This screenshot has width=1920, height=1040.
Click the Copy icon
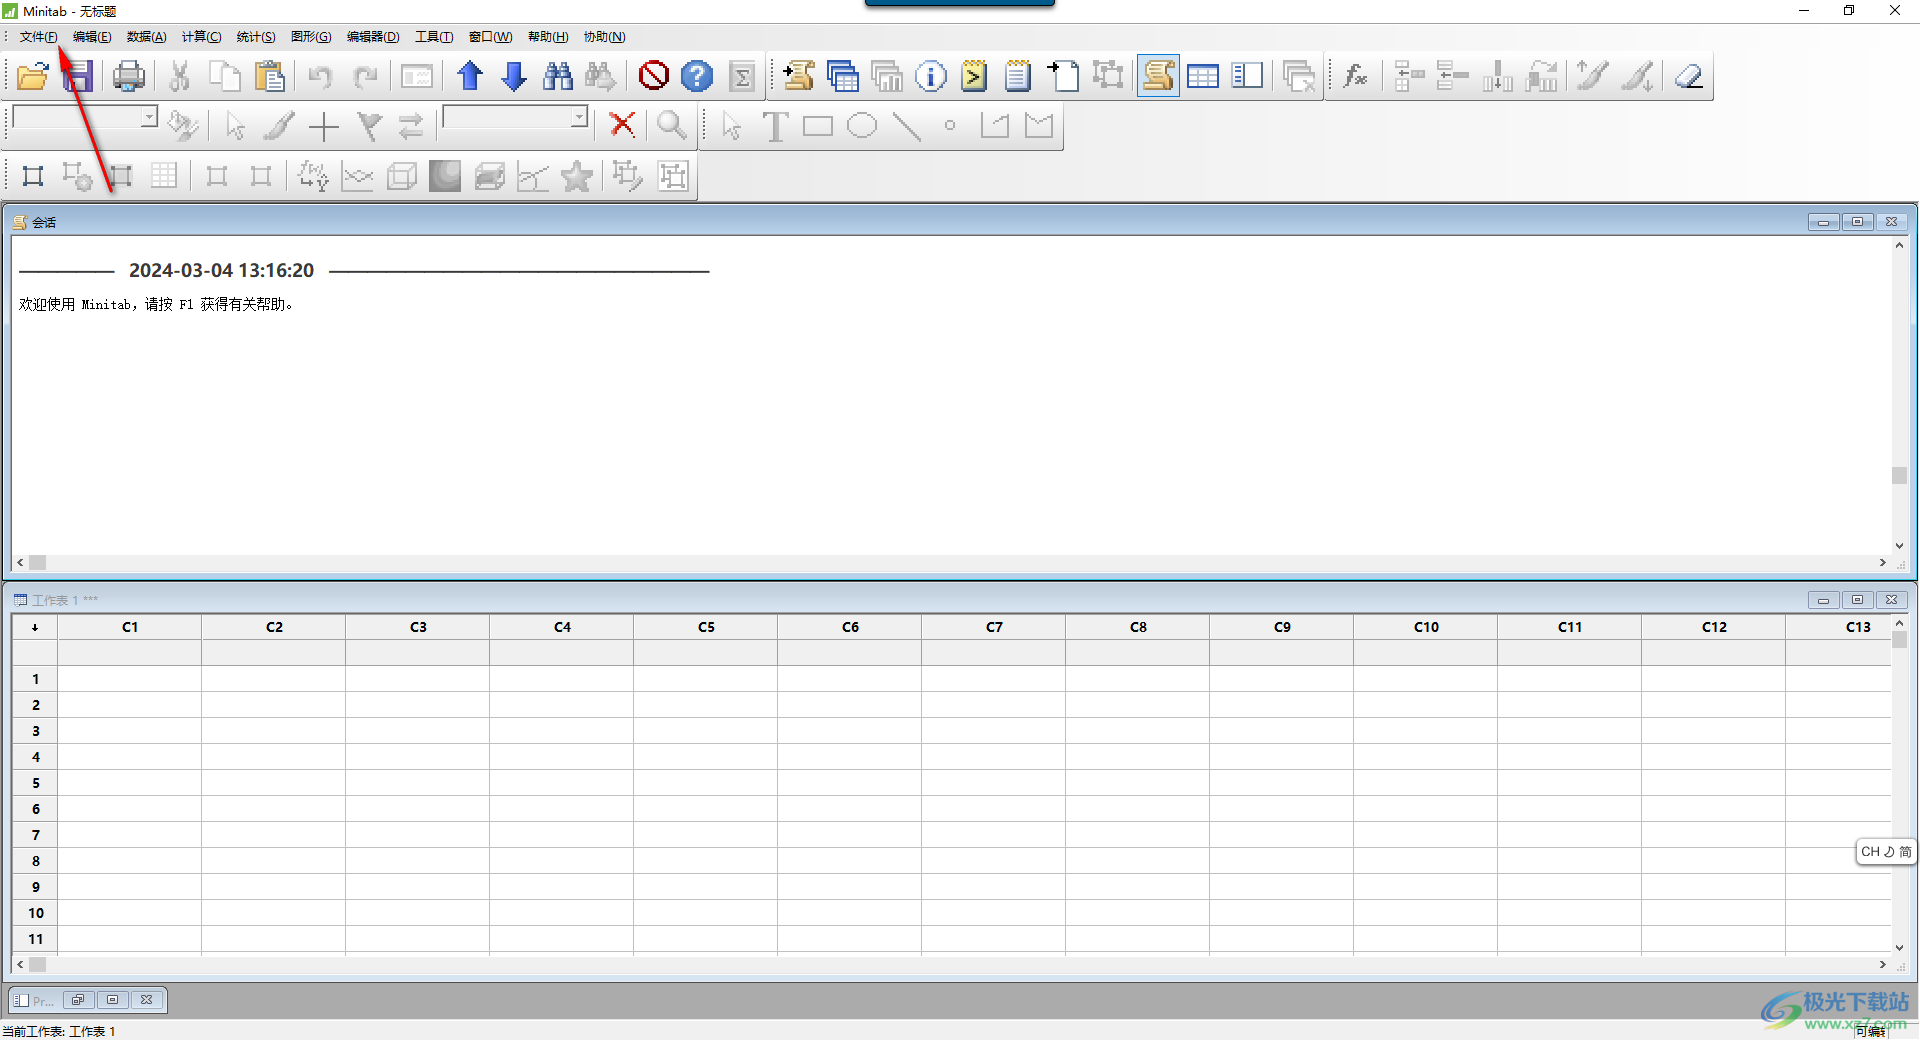(225, 76)
